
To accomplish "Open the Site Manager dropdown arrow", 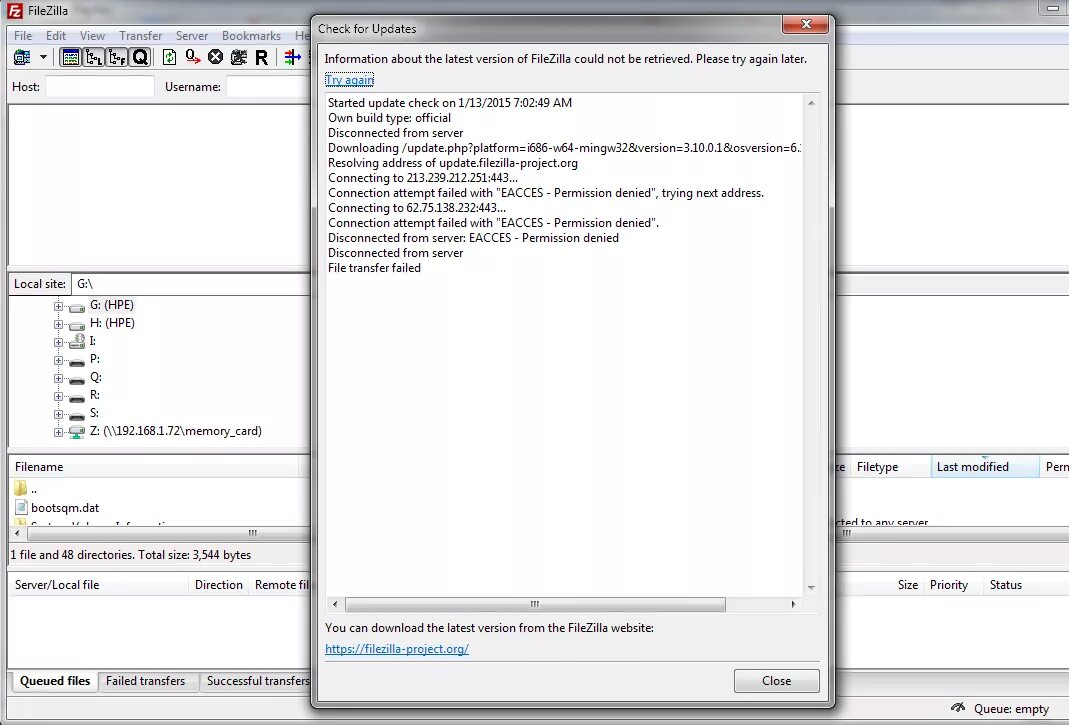I will 44,57.
